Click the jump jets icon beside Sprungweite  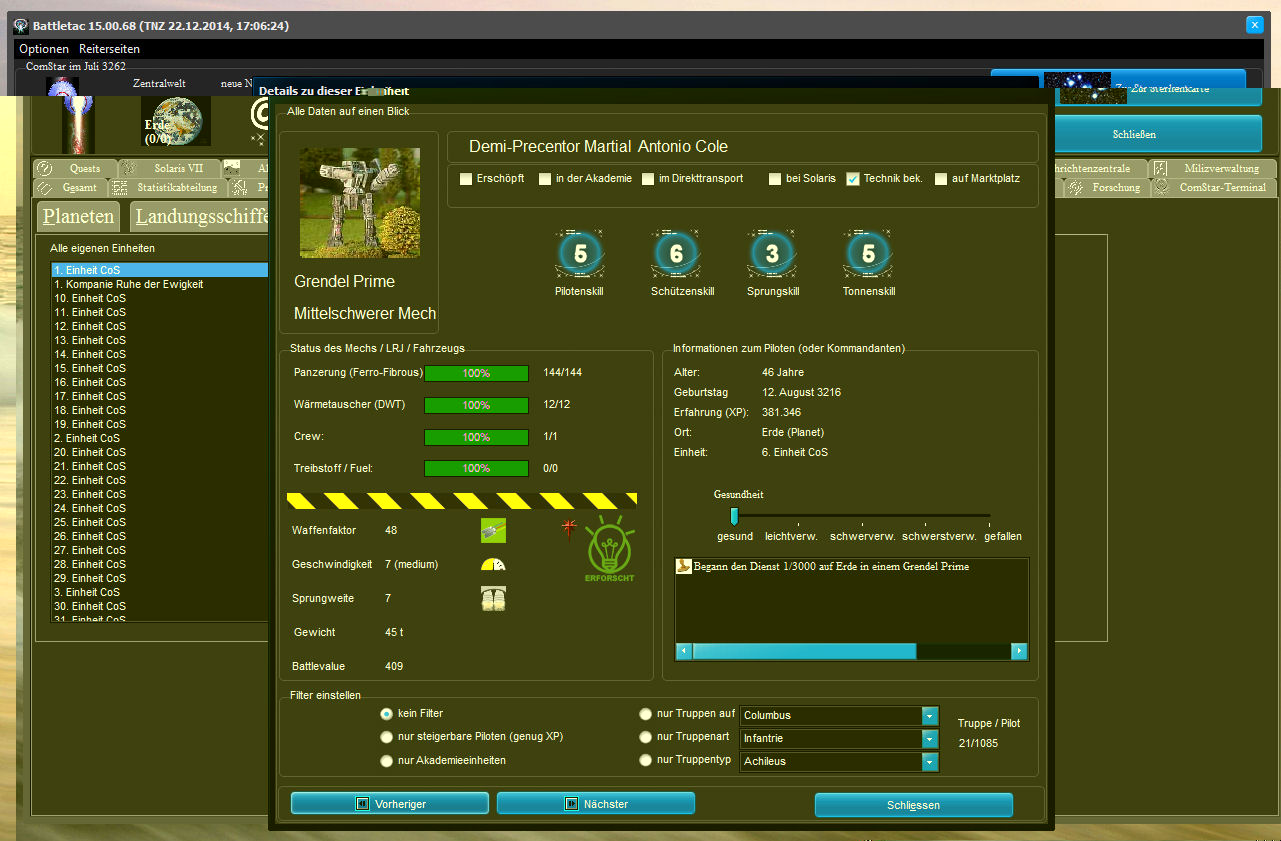pyautogui.click(x=493, y=598)
